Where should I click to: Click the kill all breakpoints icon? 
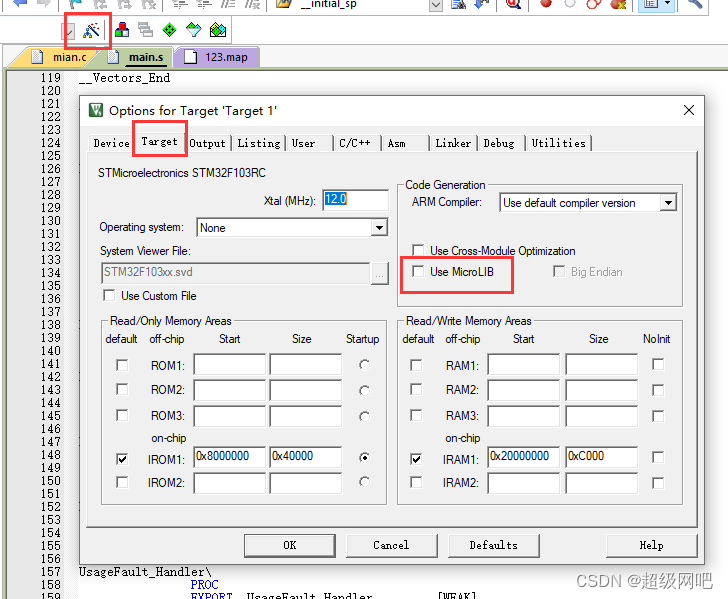[618, 4]
